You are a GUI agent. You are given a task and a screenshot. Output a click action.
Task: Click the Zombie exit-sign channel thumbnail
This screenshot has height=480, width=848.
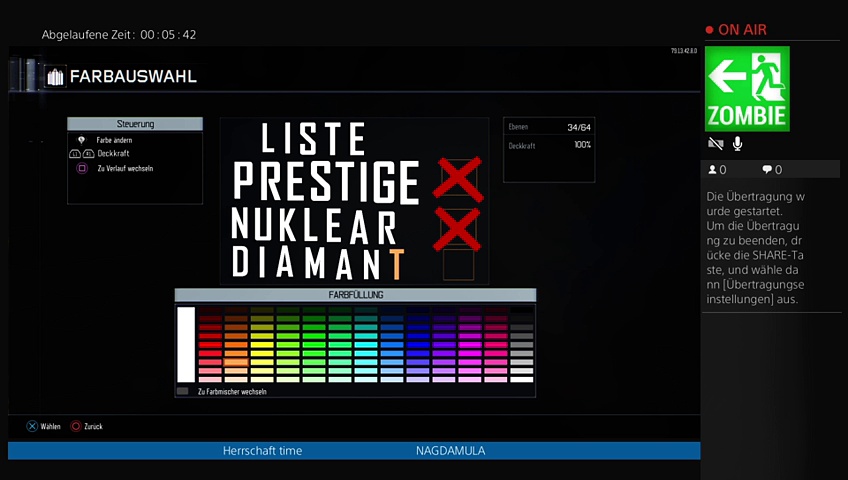point(747,88)
